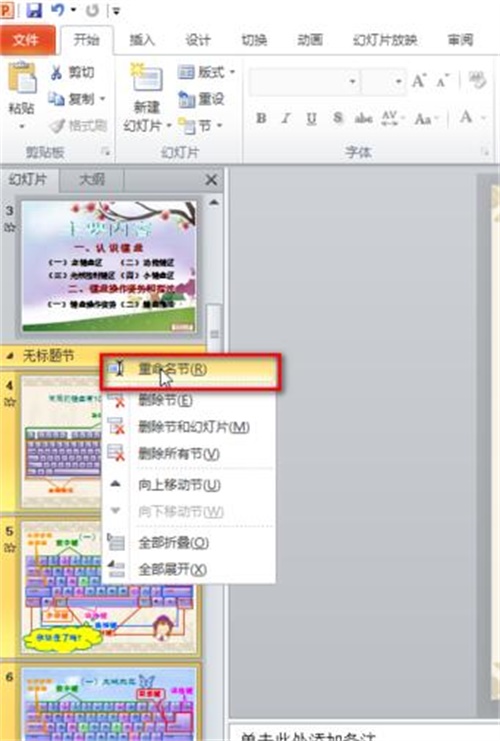Switch to the 设计 ribbon tab

tap(198, 40)
